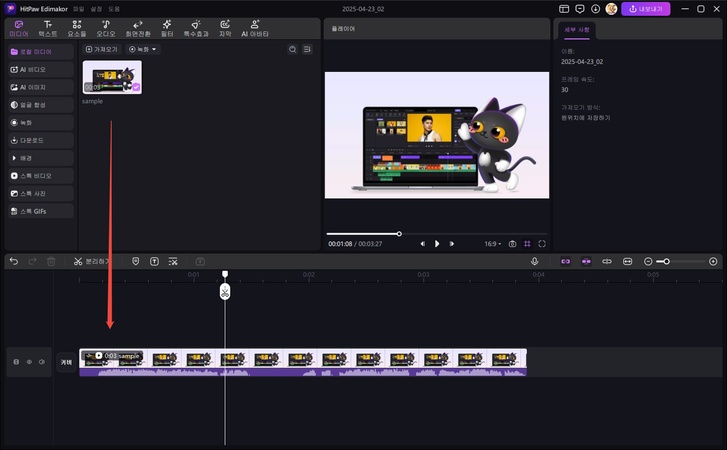The image size is (727, 450).
Task: Zoom in timeline with plus icon
Action: point(713,261)
